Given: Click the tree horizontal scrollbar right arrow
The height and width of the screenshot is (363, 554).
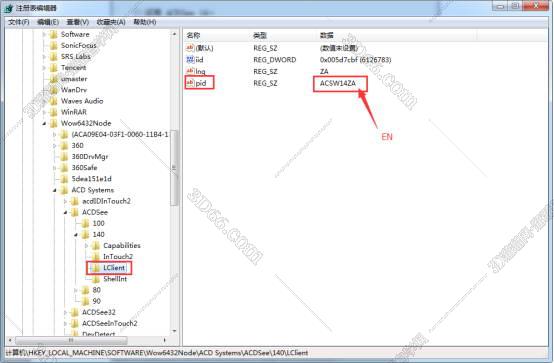Looking at the screenshot, I should tap(165, 340).
